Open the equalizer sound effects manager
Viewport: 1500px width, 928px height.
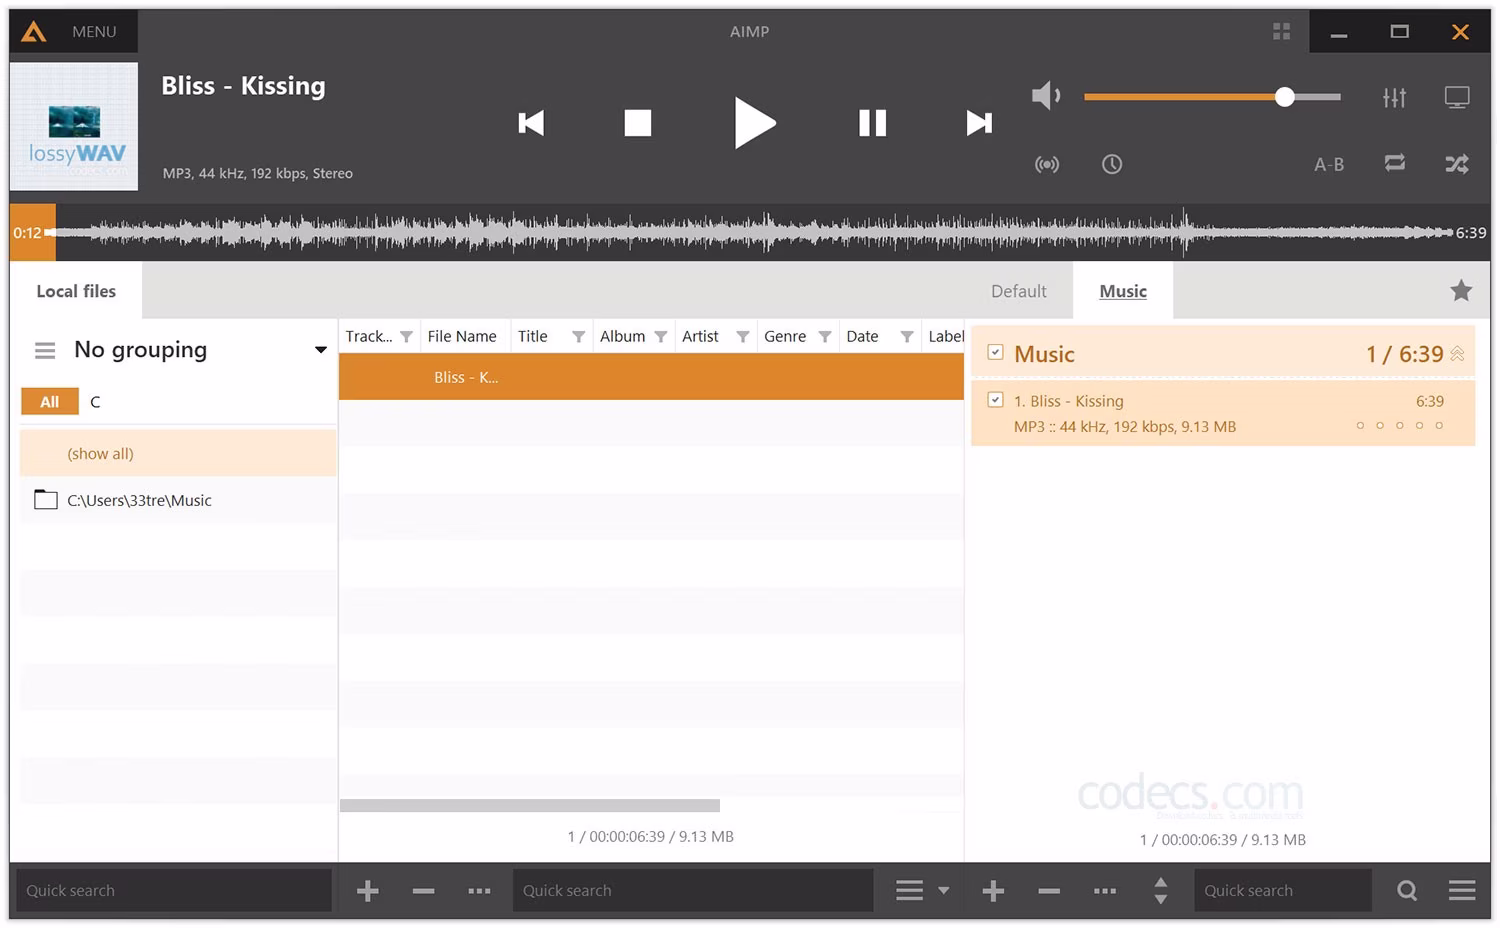(1394, 97)
